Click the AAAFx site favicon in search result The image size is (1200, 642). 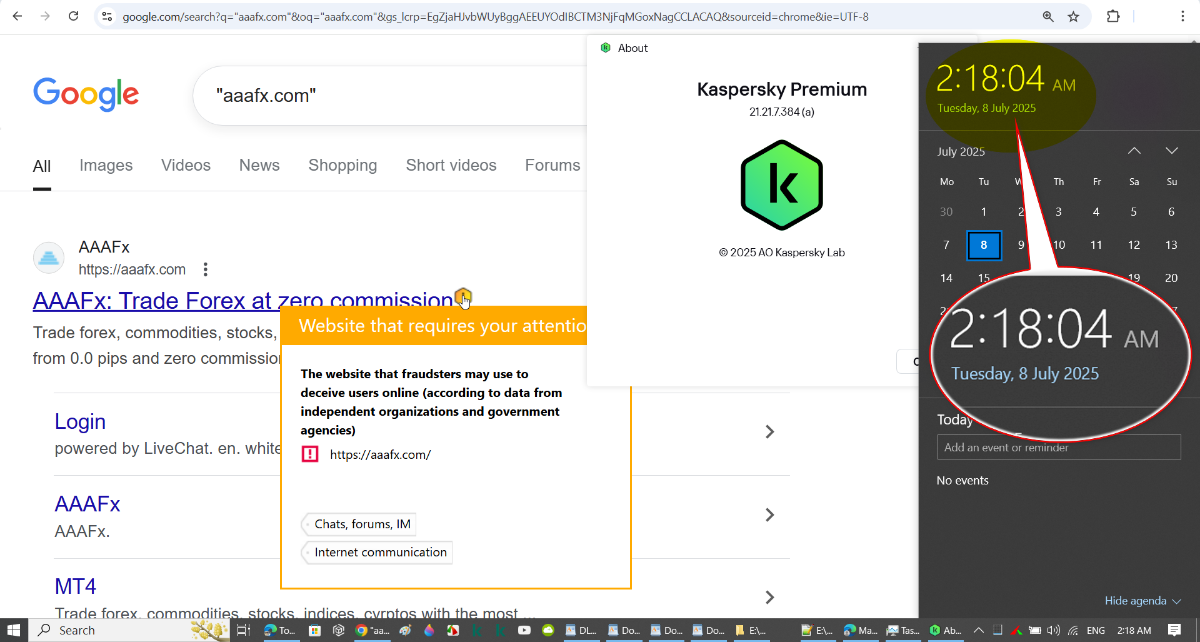(48, 258)
